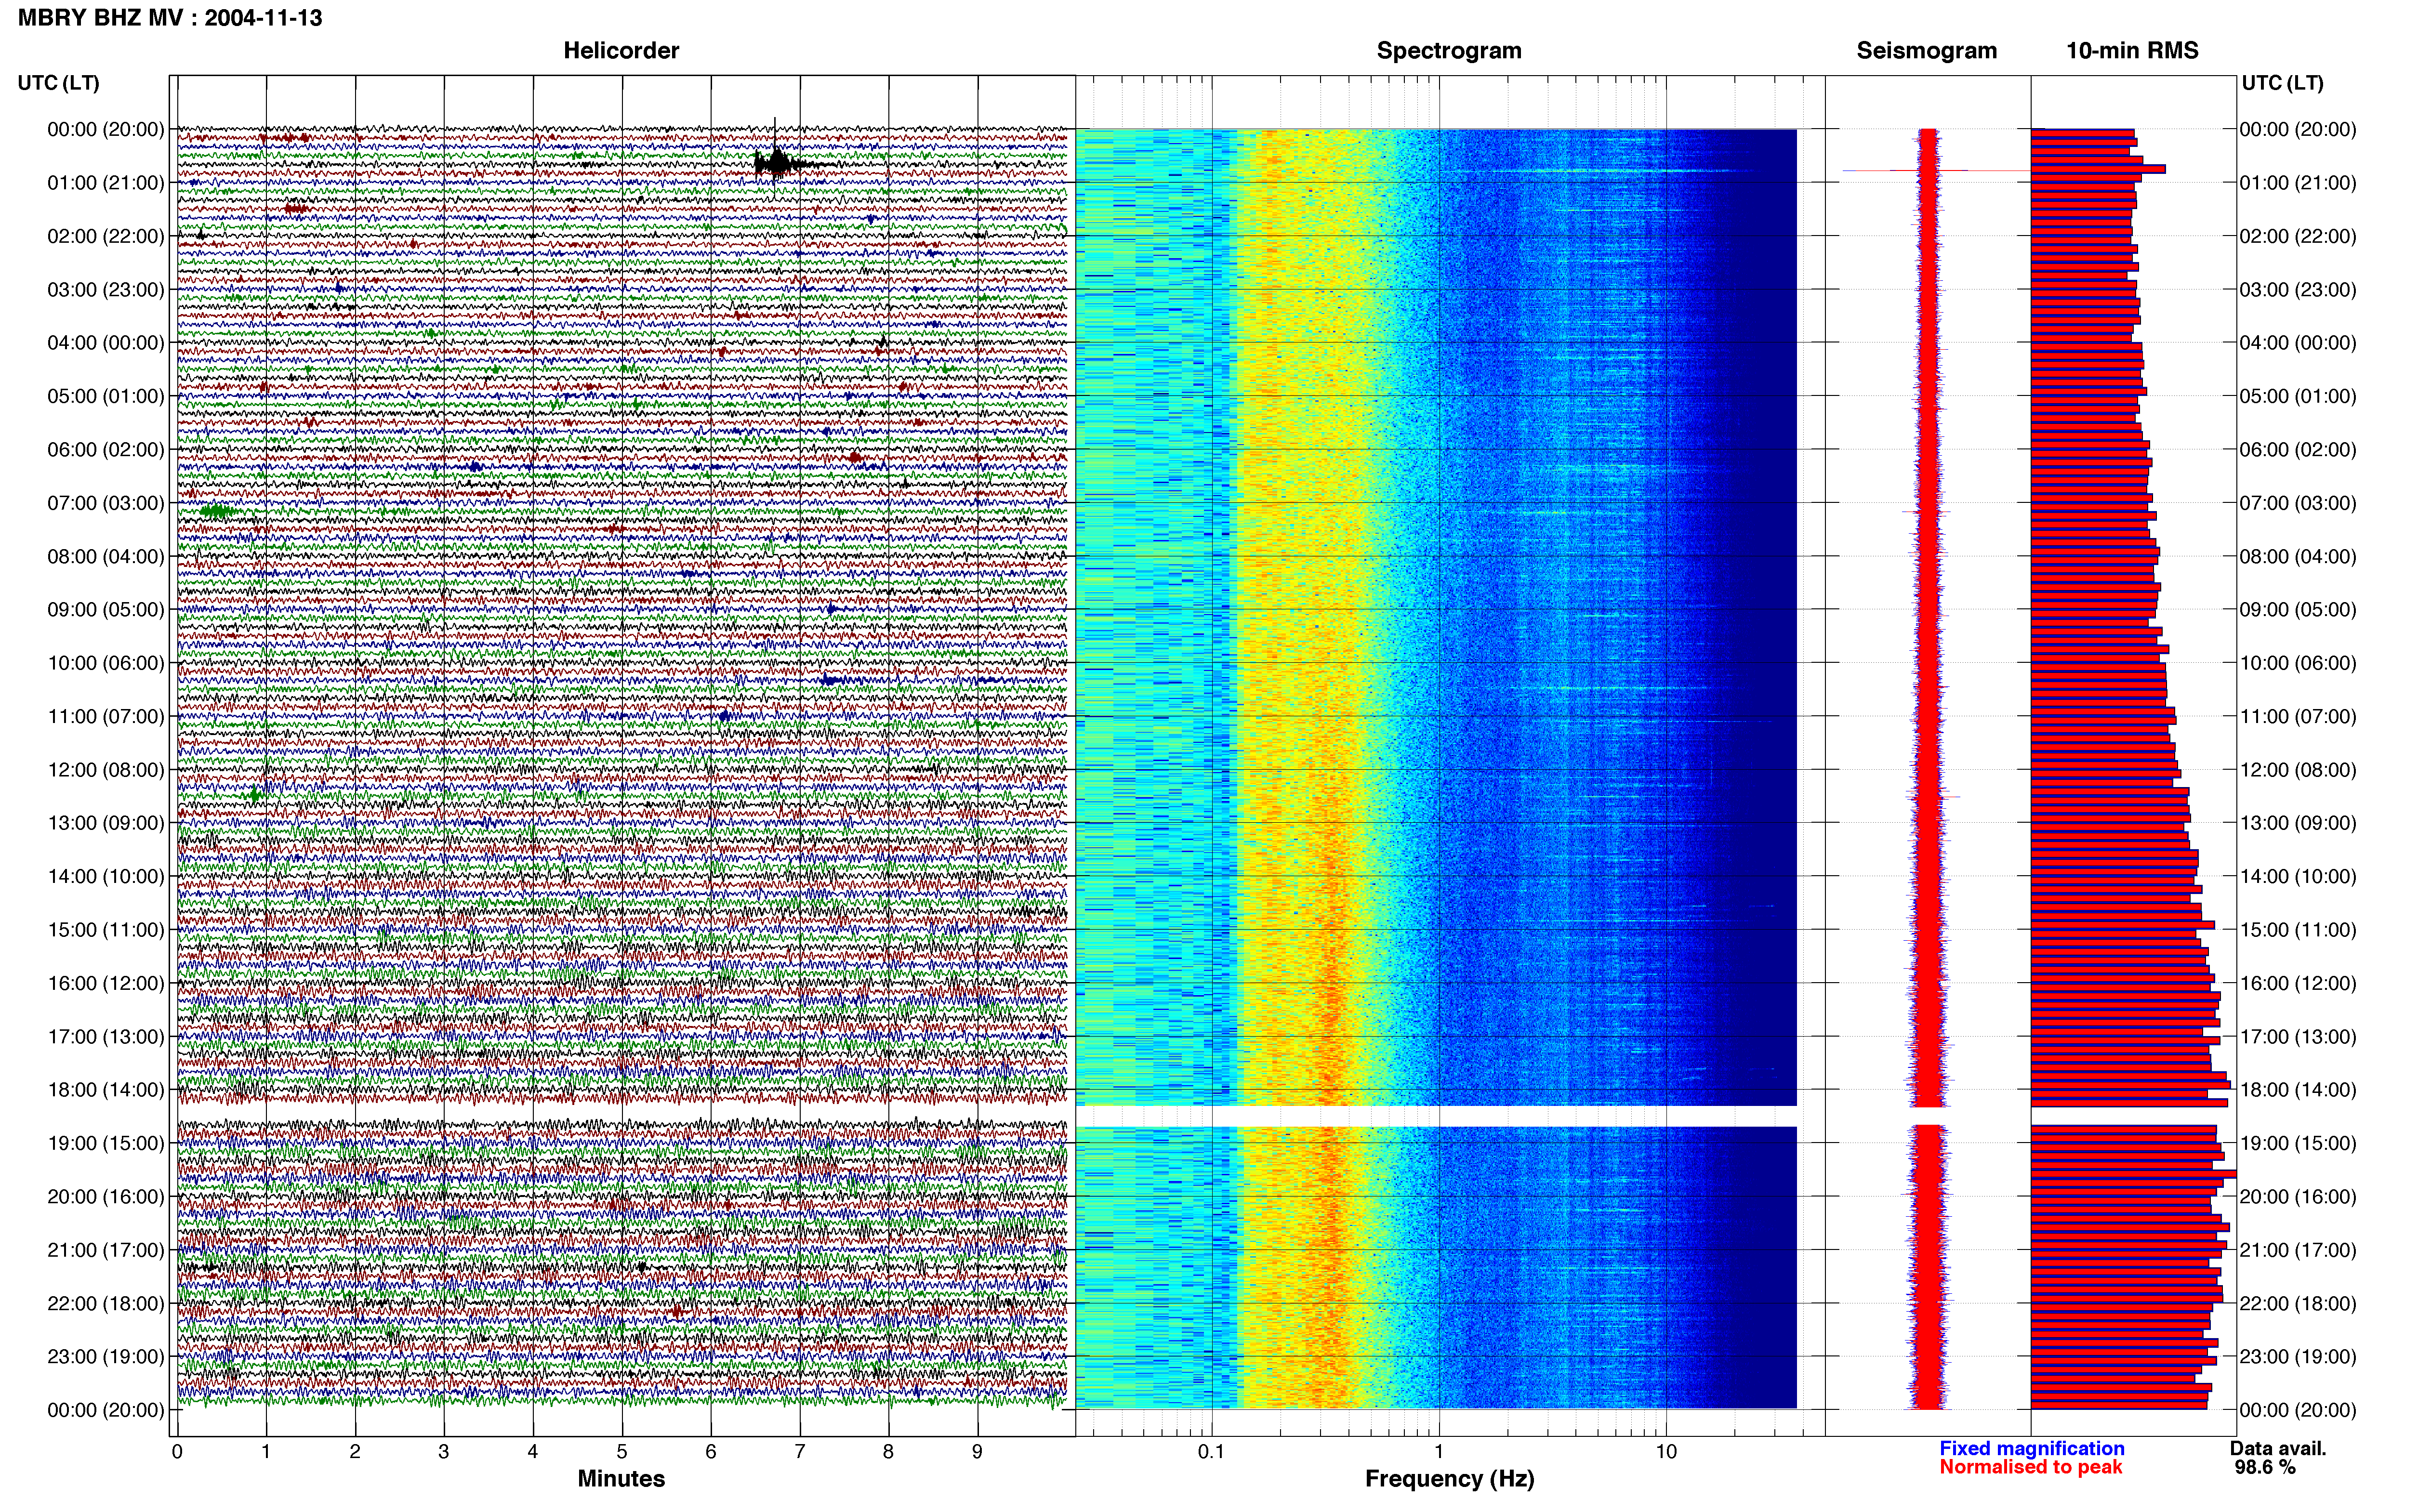This screenshot has height=1512, width=2418.
Task: Click right-axis time label 21:00 (17:00)
Action: coord(2298,1249)
